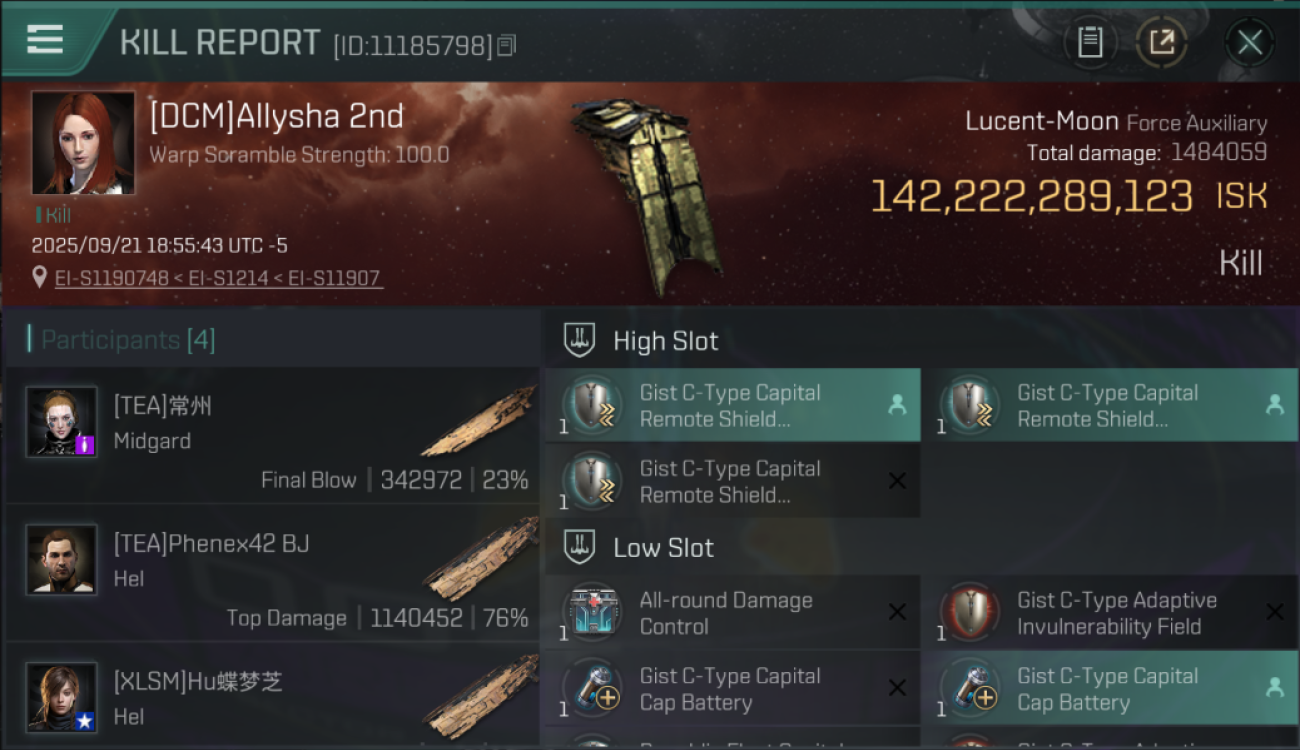Viewport: 1300px width, 750px height.
Task: Click the All-round Damage Control icon
Action: point(592,613)
